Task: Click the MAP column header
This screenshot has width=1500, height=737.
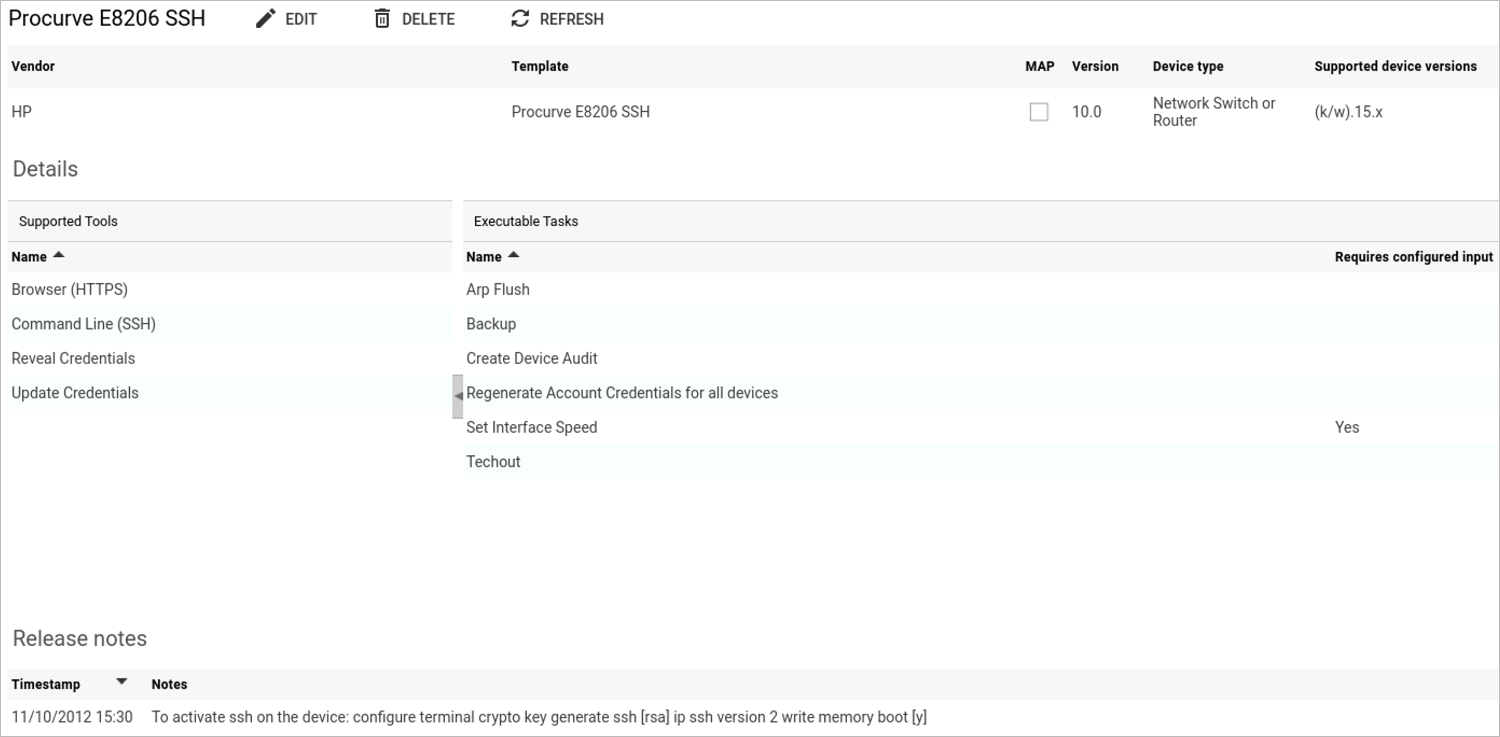Action: pyautogui.click(x=1040, y=66)
